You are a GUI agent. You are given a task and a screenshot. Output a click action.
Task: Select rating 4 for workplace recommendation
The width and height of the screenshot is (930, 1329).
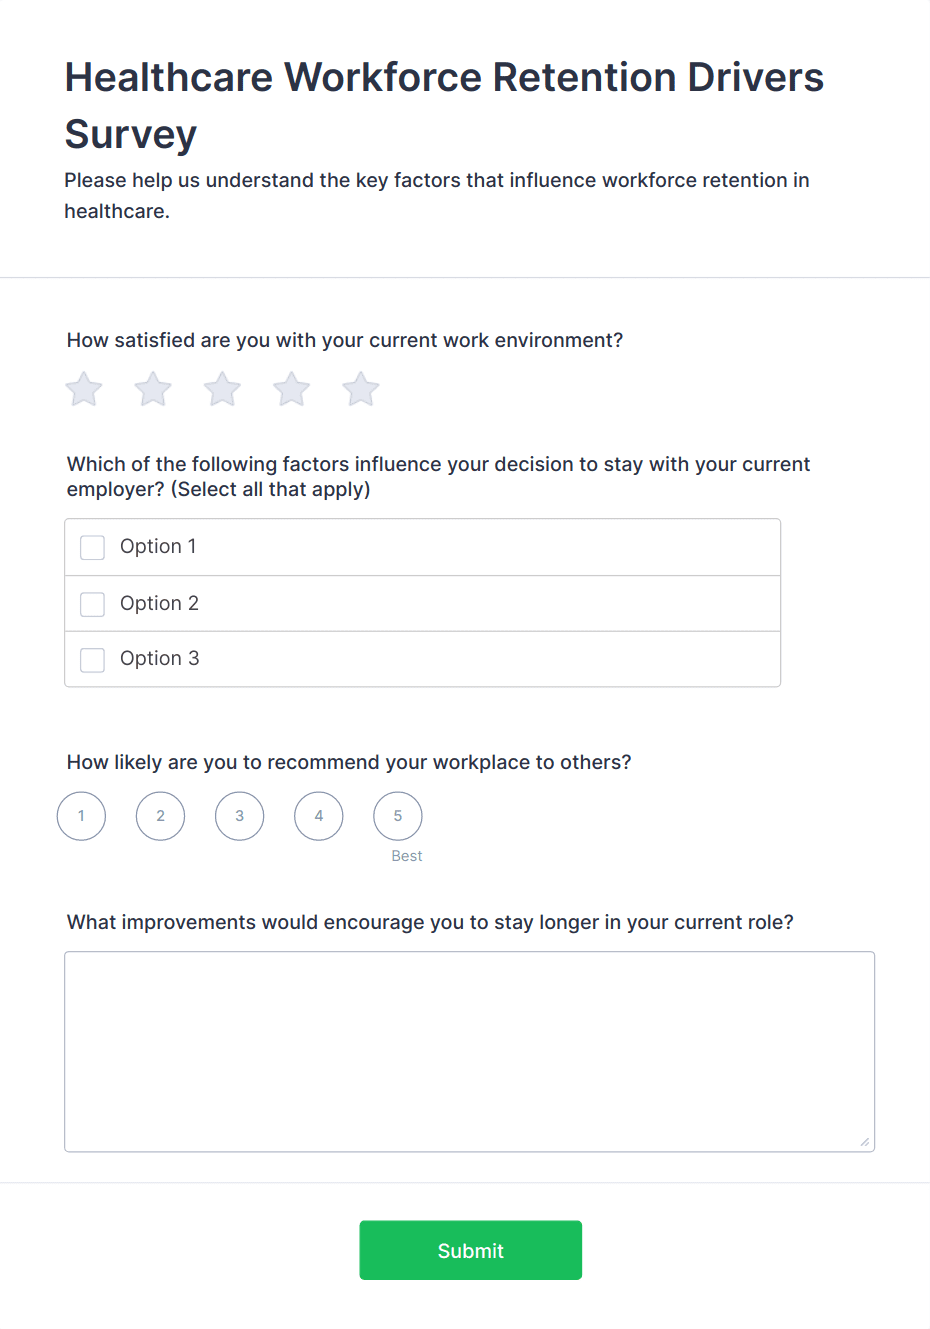tap(318, 816)
